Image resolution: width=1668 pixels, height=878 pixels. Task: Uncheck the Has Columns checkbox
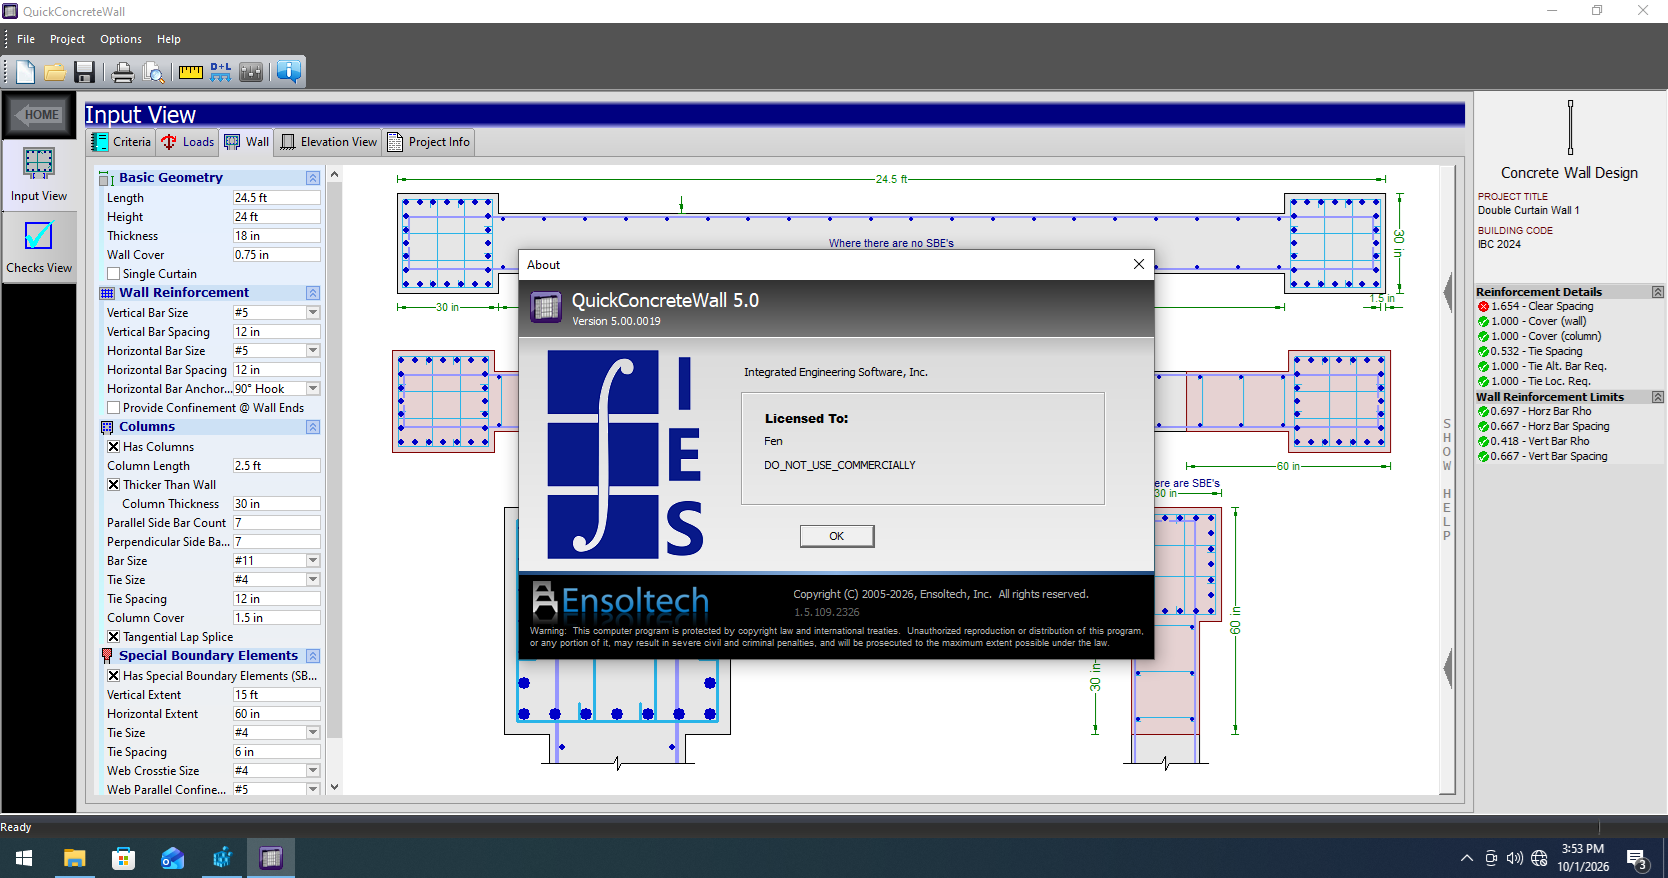pos(113,447)
